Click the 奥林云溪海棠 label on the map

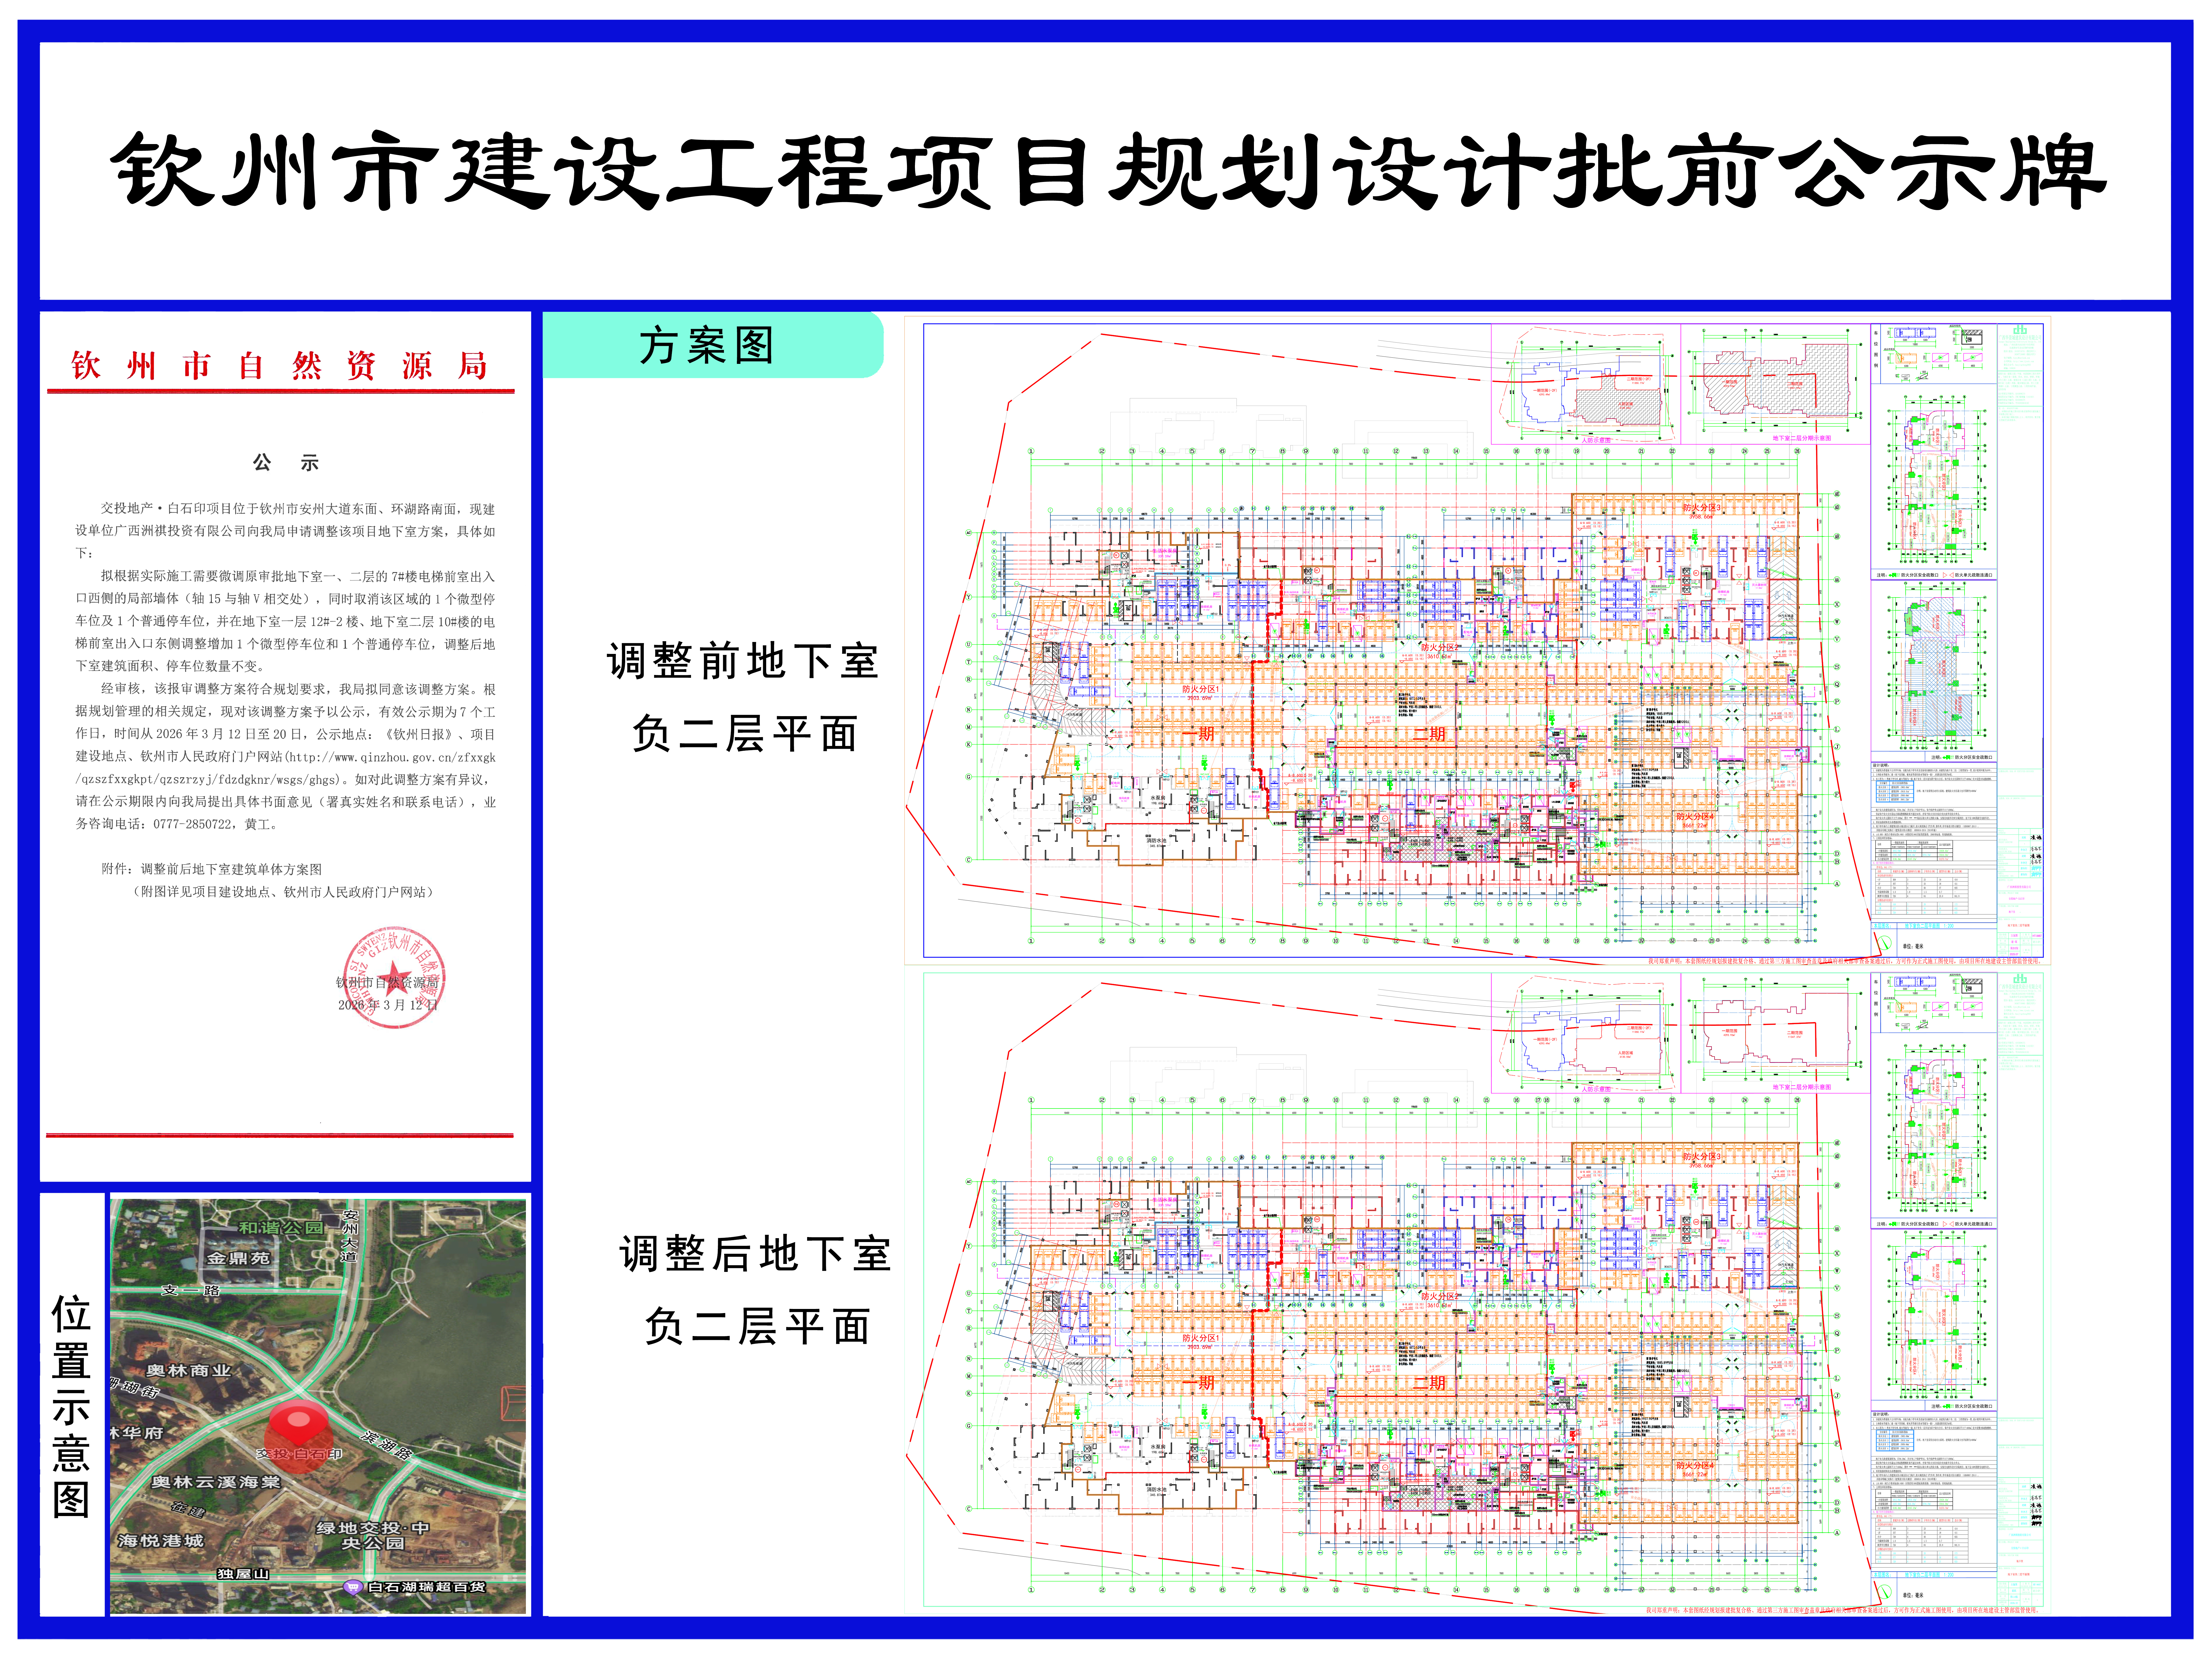point(216,1482)
